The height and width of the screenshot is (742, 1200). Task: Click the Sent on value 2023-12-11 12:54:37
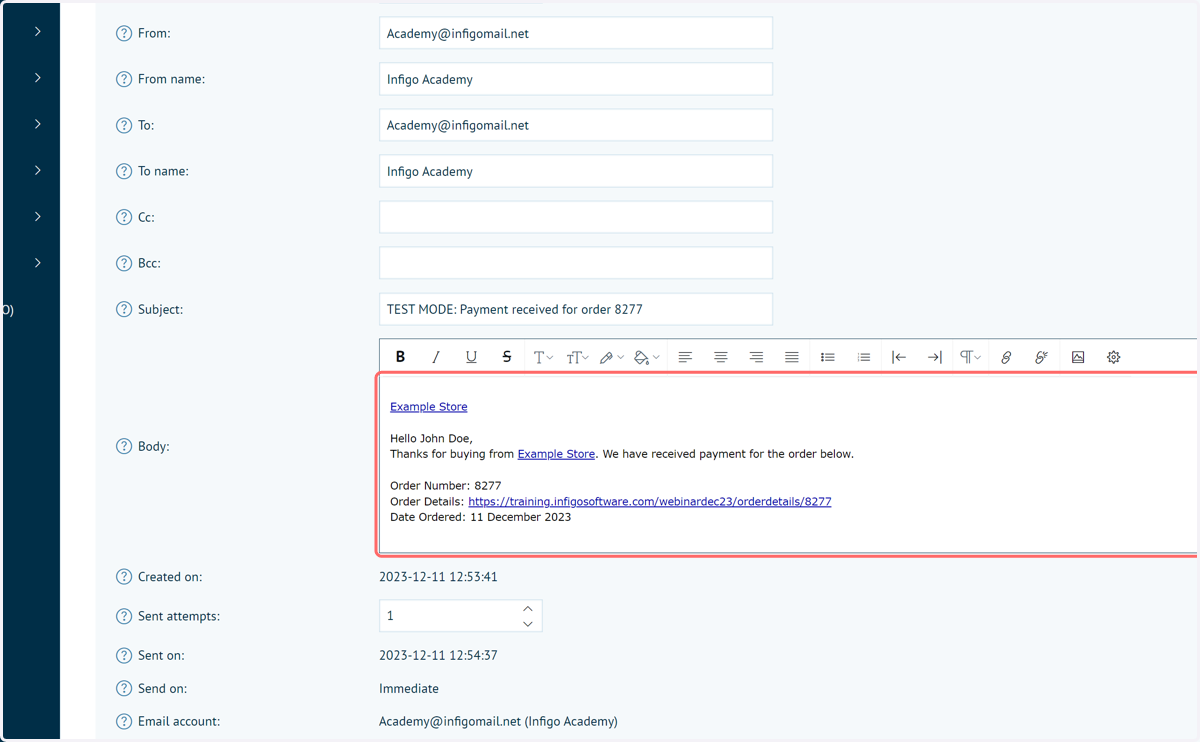point(438,656)
